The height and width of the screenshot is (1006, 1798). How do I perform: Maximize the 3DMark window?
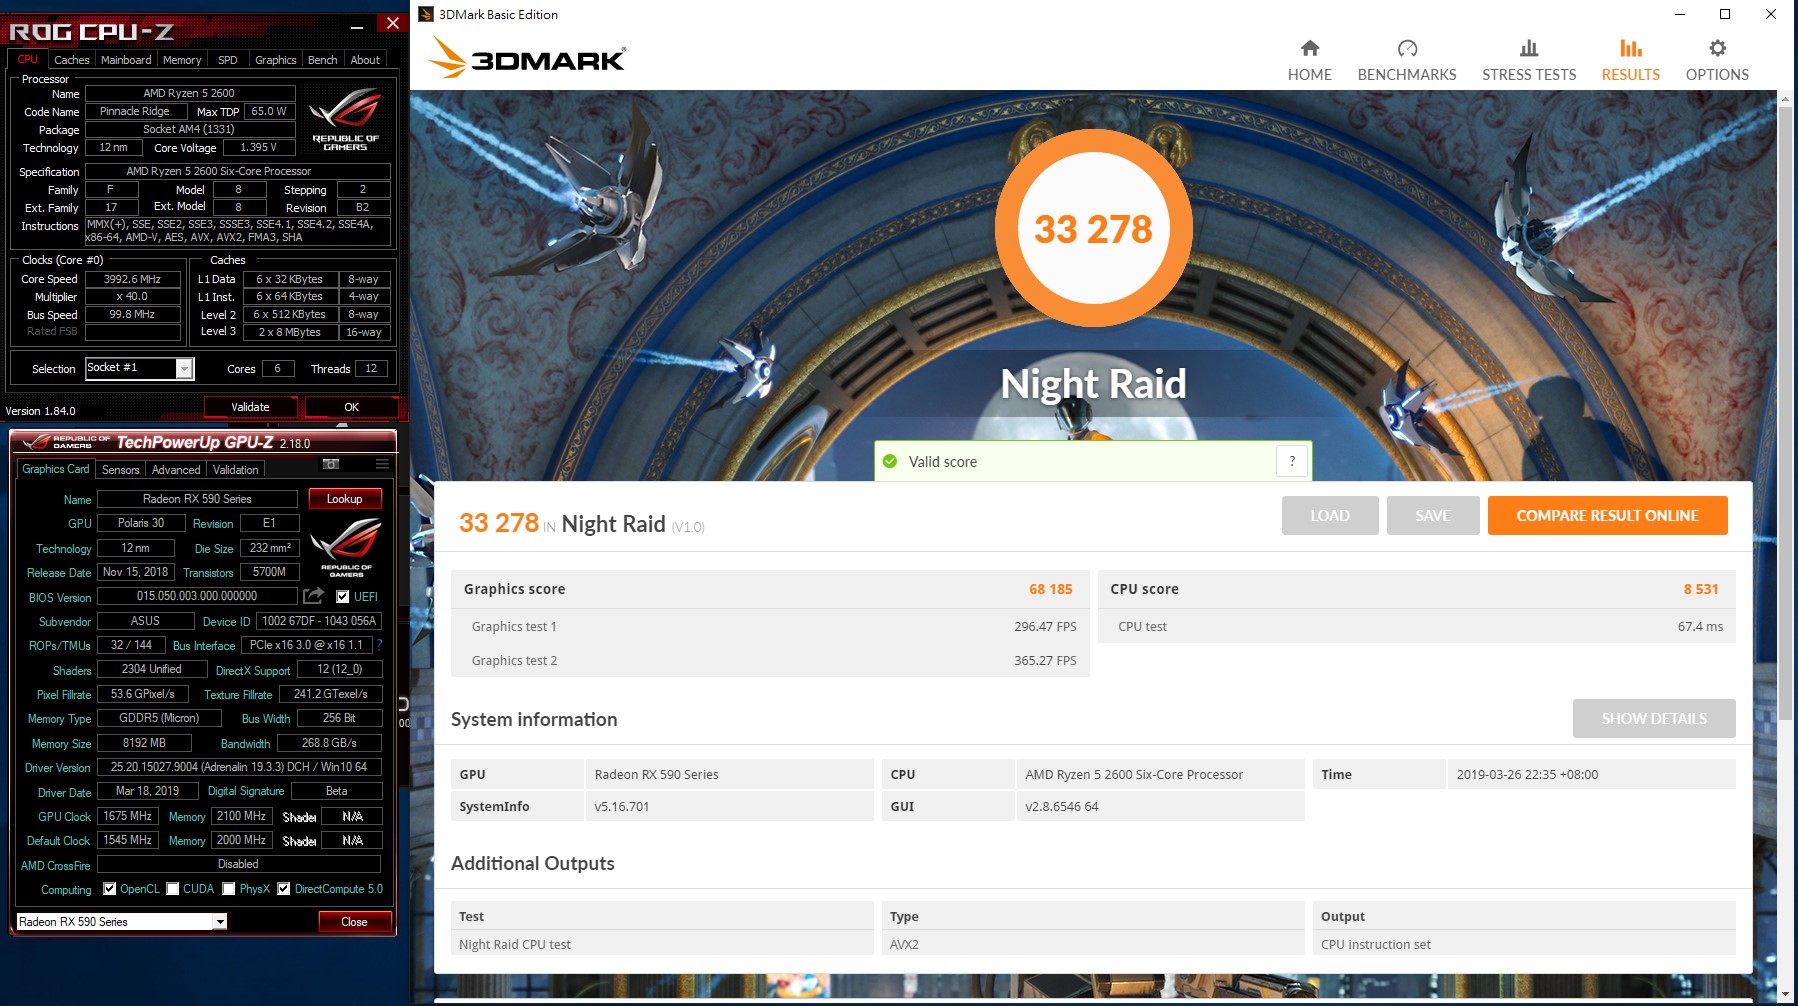(x=1725, y=14)
